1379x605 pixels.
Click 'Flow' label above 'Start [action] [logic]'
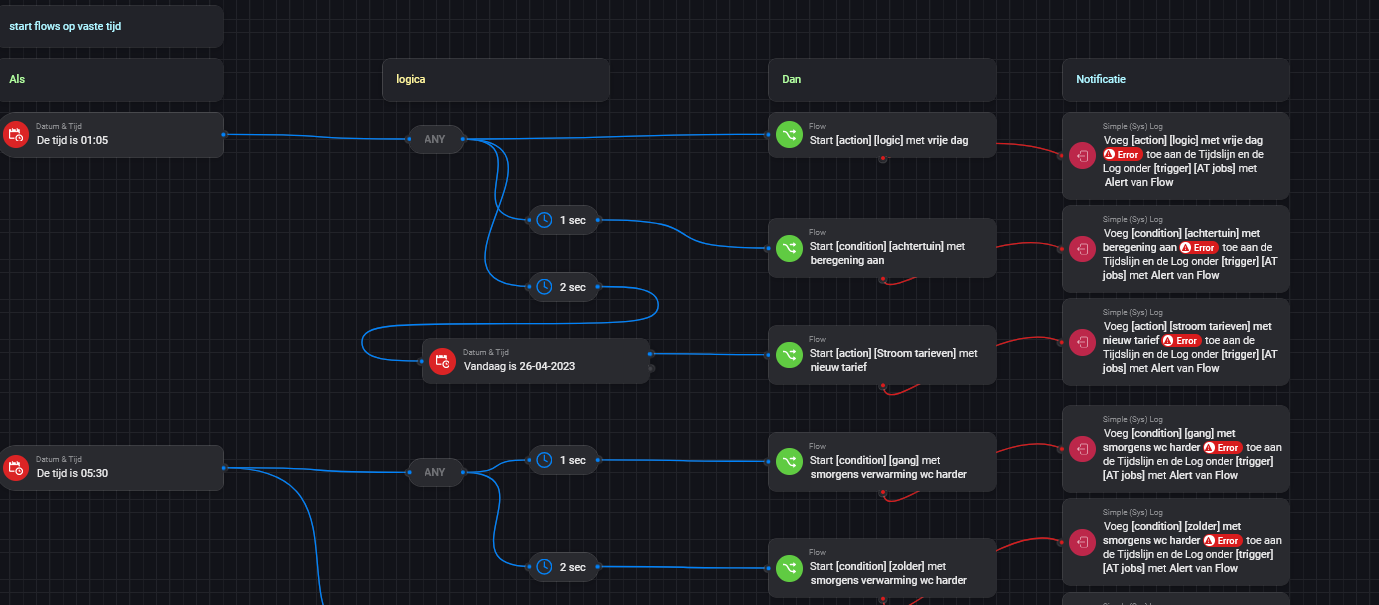click(818, 126)
